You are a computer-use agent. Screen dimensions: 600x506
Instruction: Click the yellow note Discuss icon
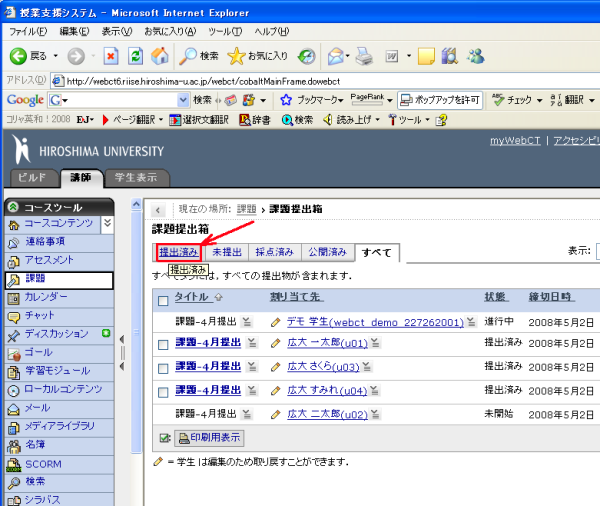[426, 56]
